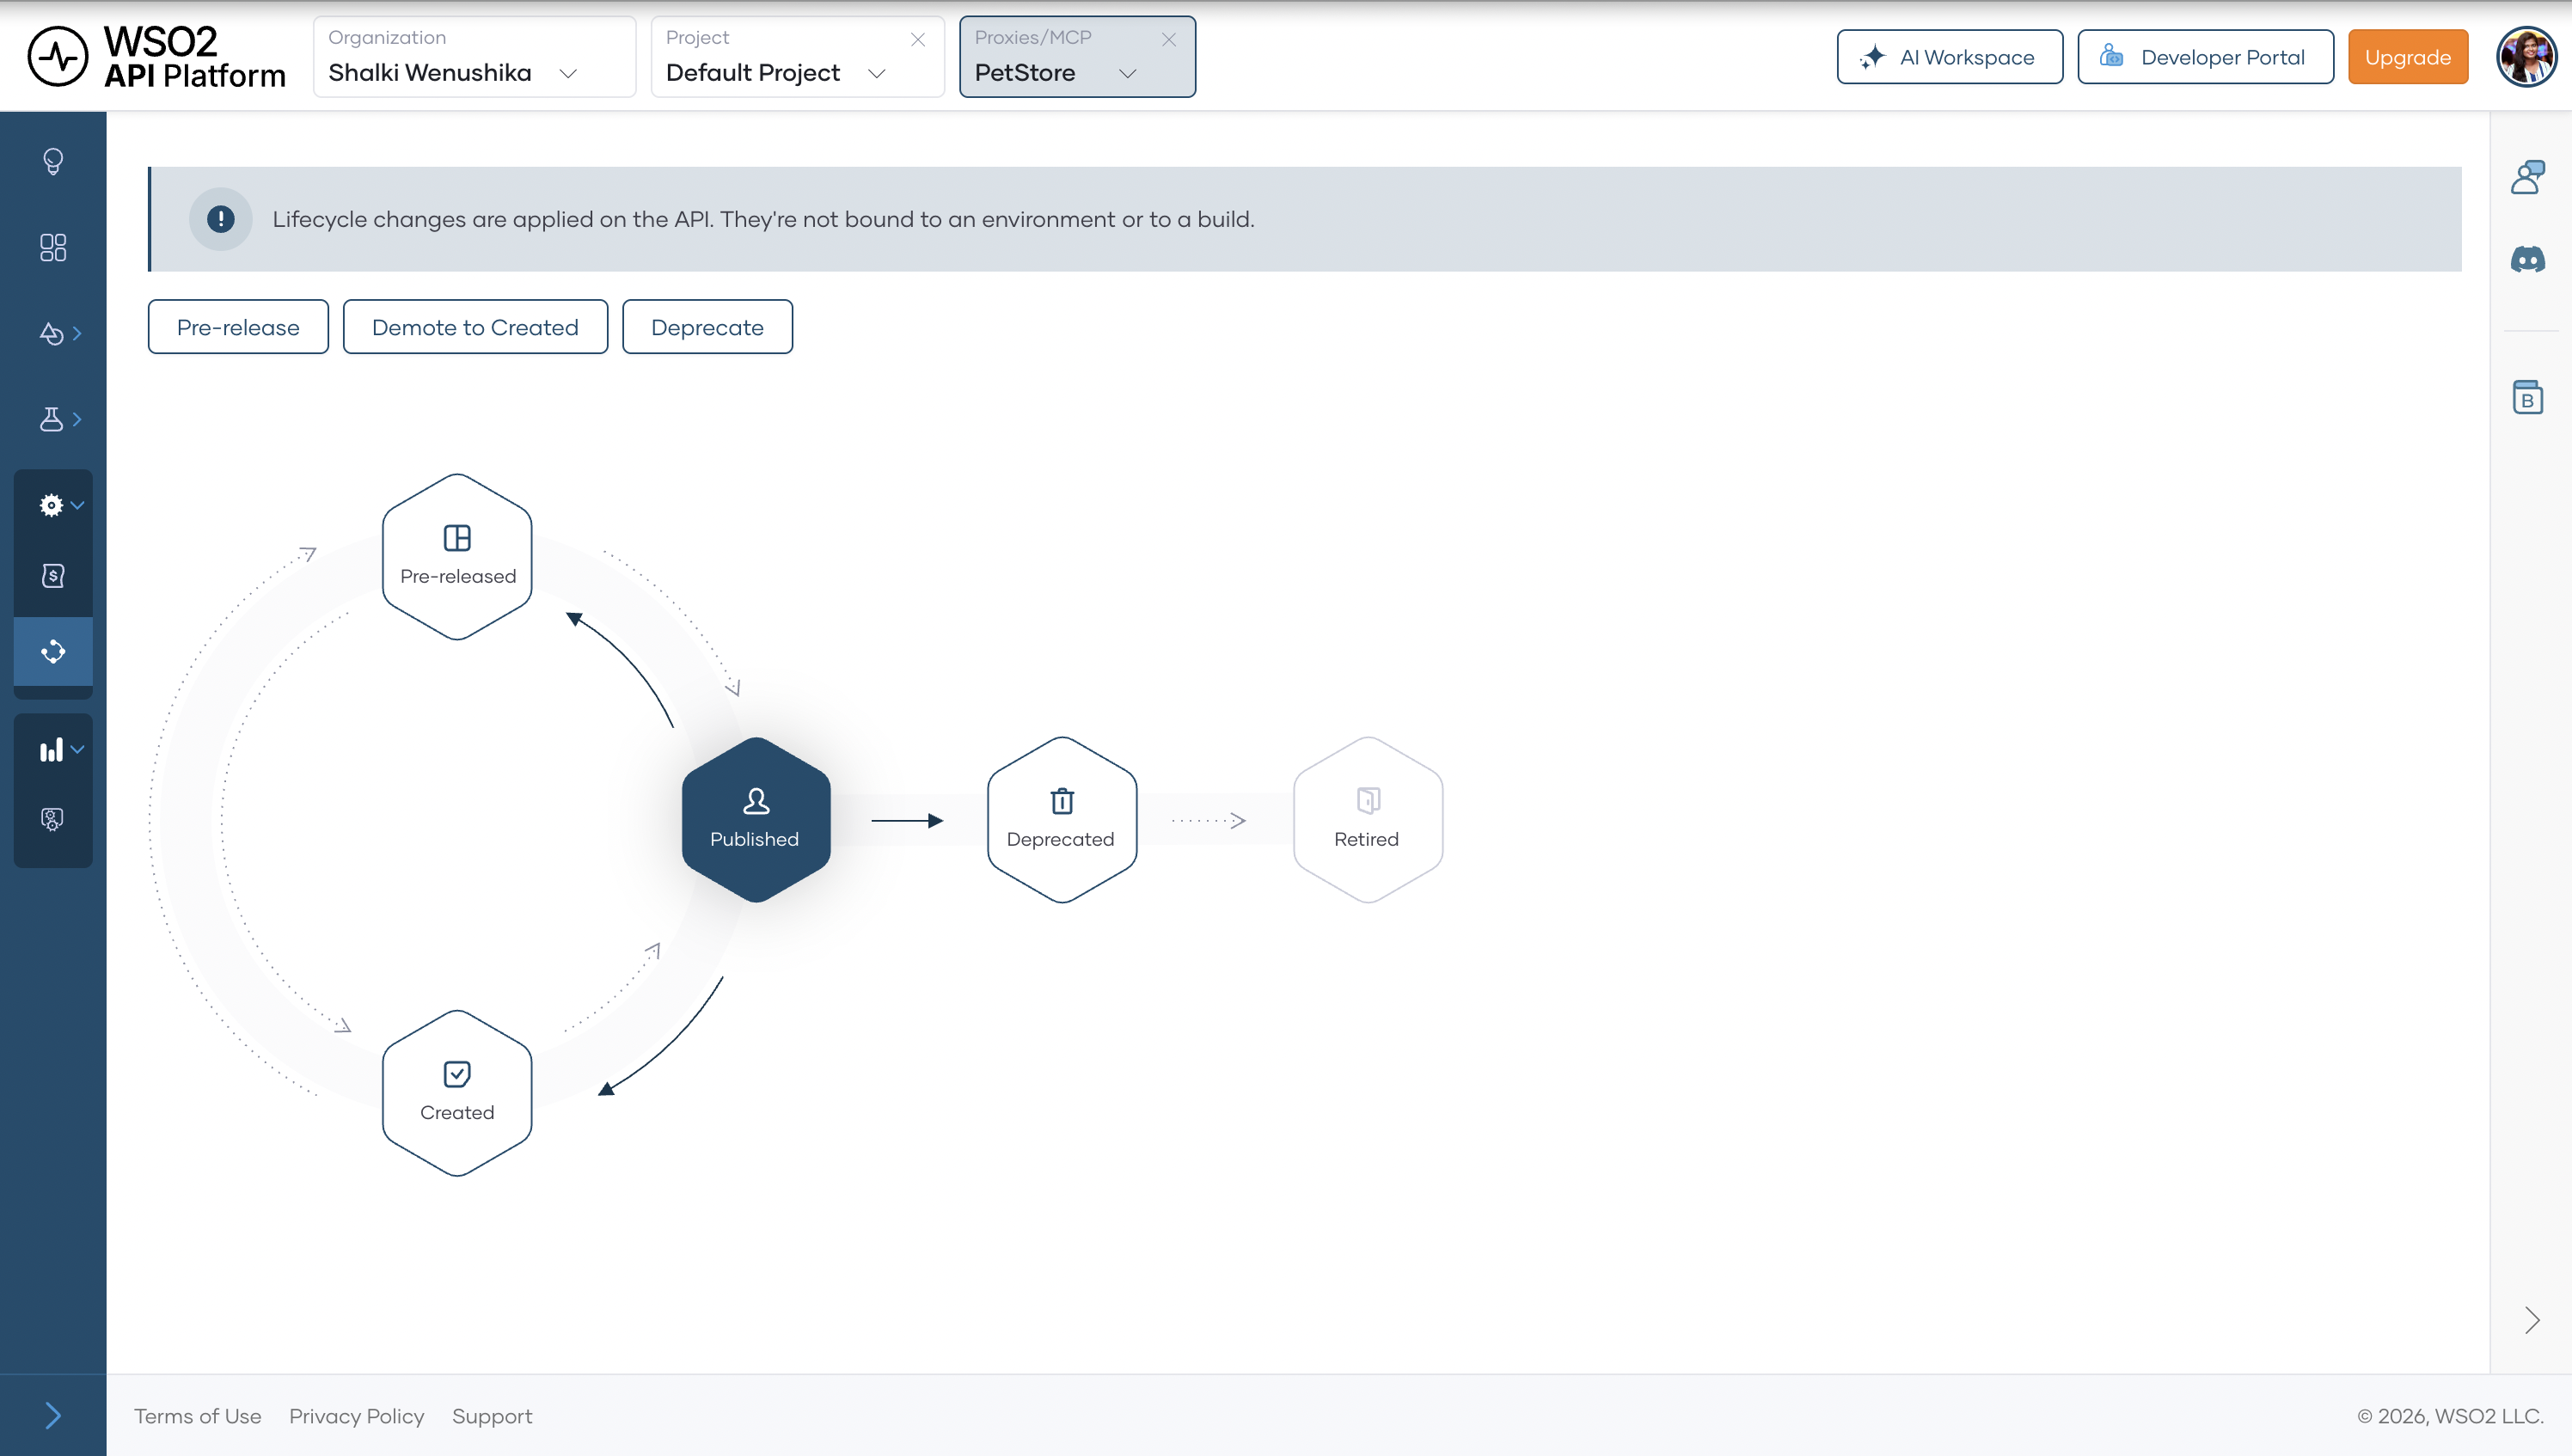
Task: Open the Organization dropdown Shalki Wenushika
Action: (474, 57)
